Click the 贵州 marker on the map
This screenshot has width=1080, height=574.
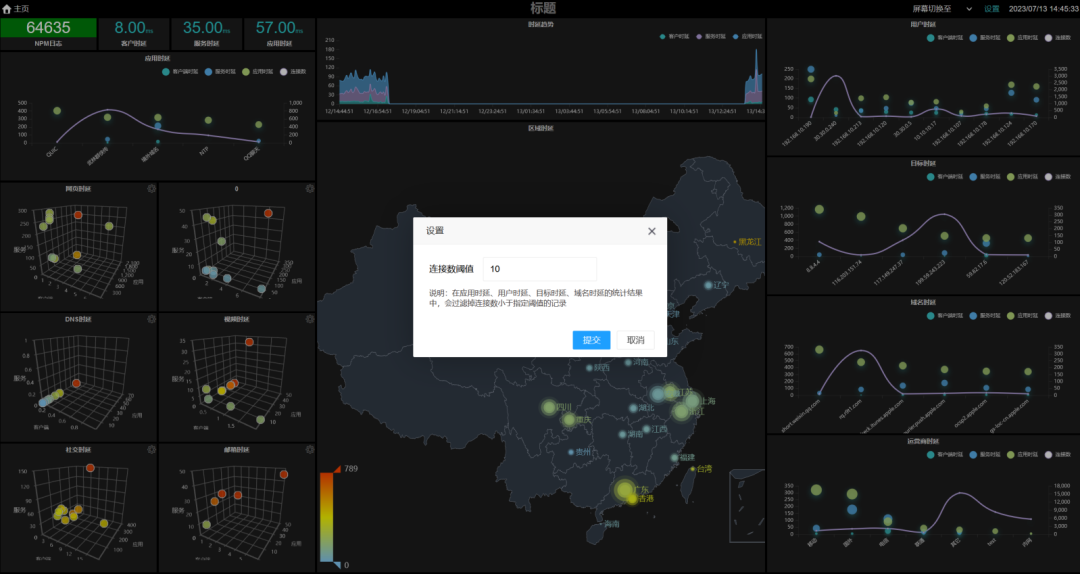point(571,452)
